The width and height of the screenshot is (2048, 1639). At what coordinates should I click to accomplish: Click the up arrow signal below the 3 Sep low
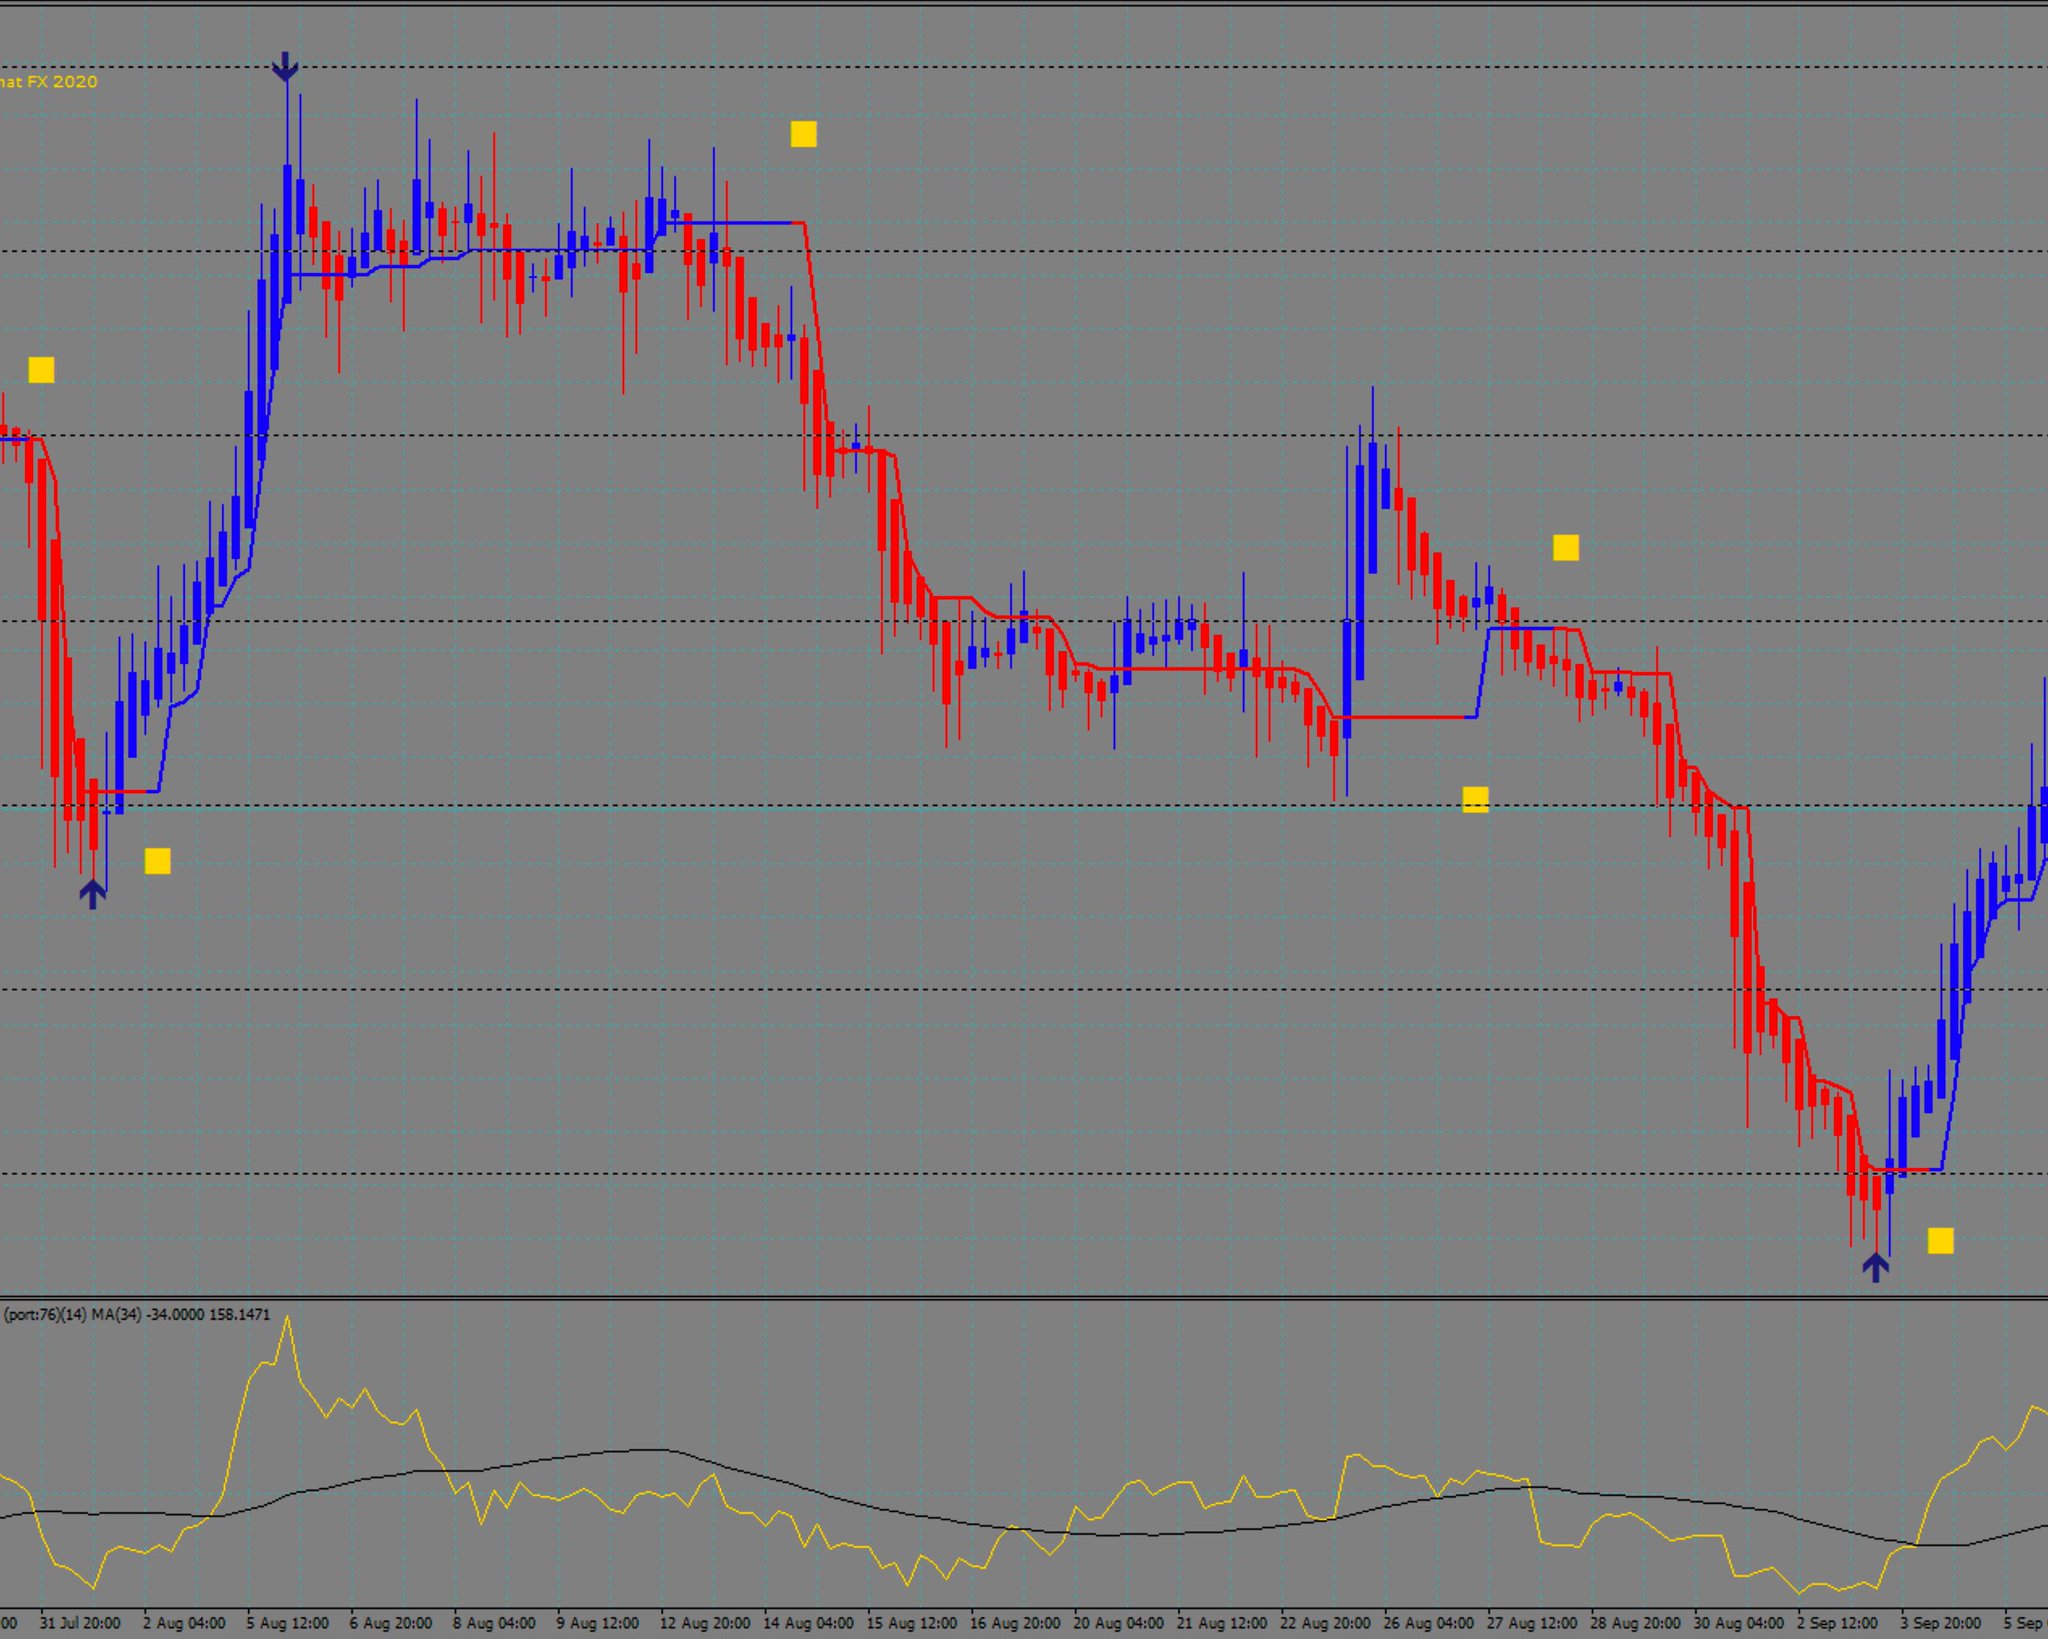[1875, 1267]
